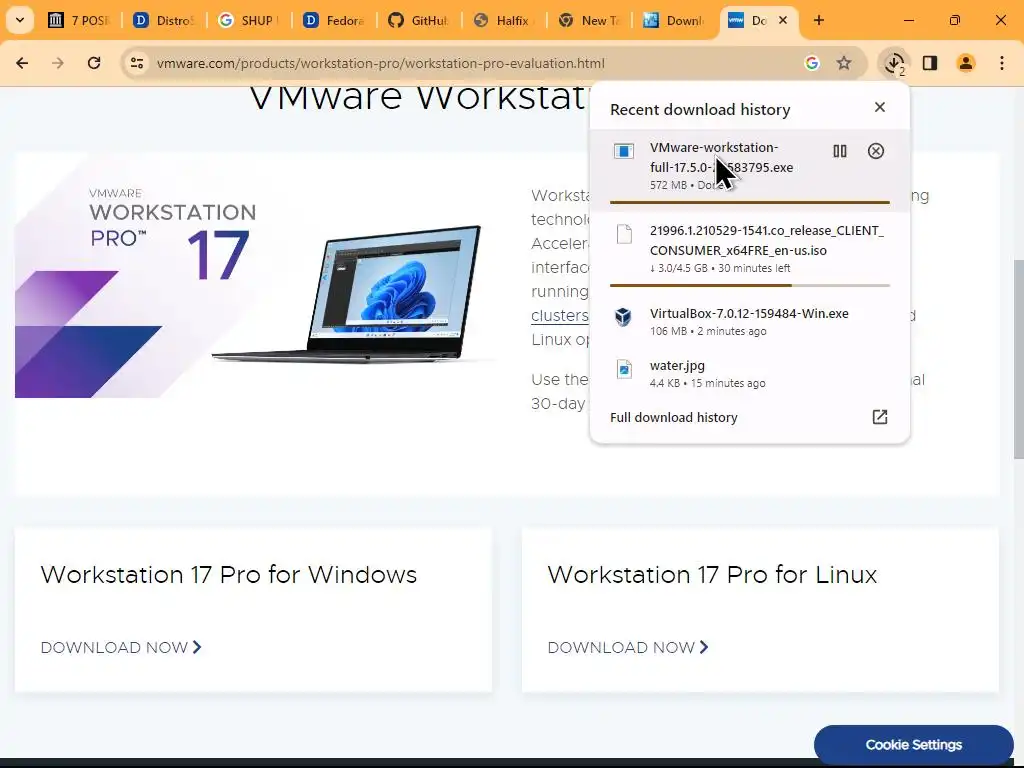This screenshot has height=768, width=1024.
Task: Restore down the Chrome window
Action: pos(955,20)
